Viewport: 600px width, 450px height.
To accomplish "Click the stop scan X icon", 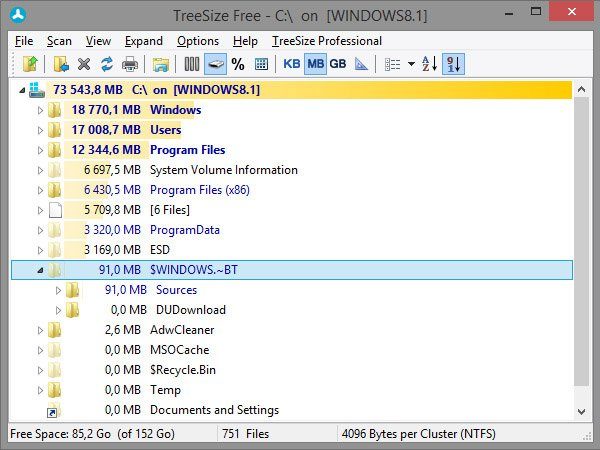I will [84, 64].
